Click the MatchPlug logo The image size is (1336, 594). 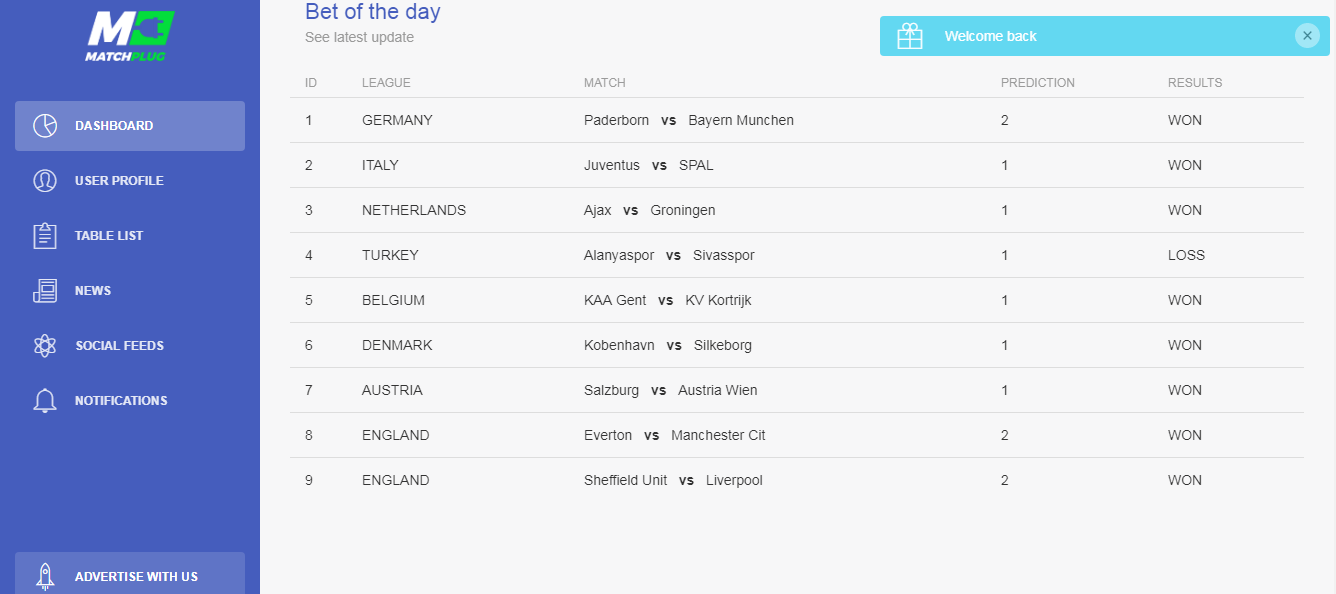130,36
